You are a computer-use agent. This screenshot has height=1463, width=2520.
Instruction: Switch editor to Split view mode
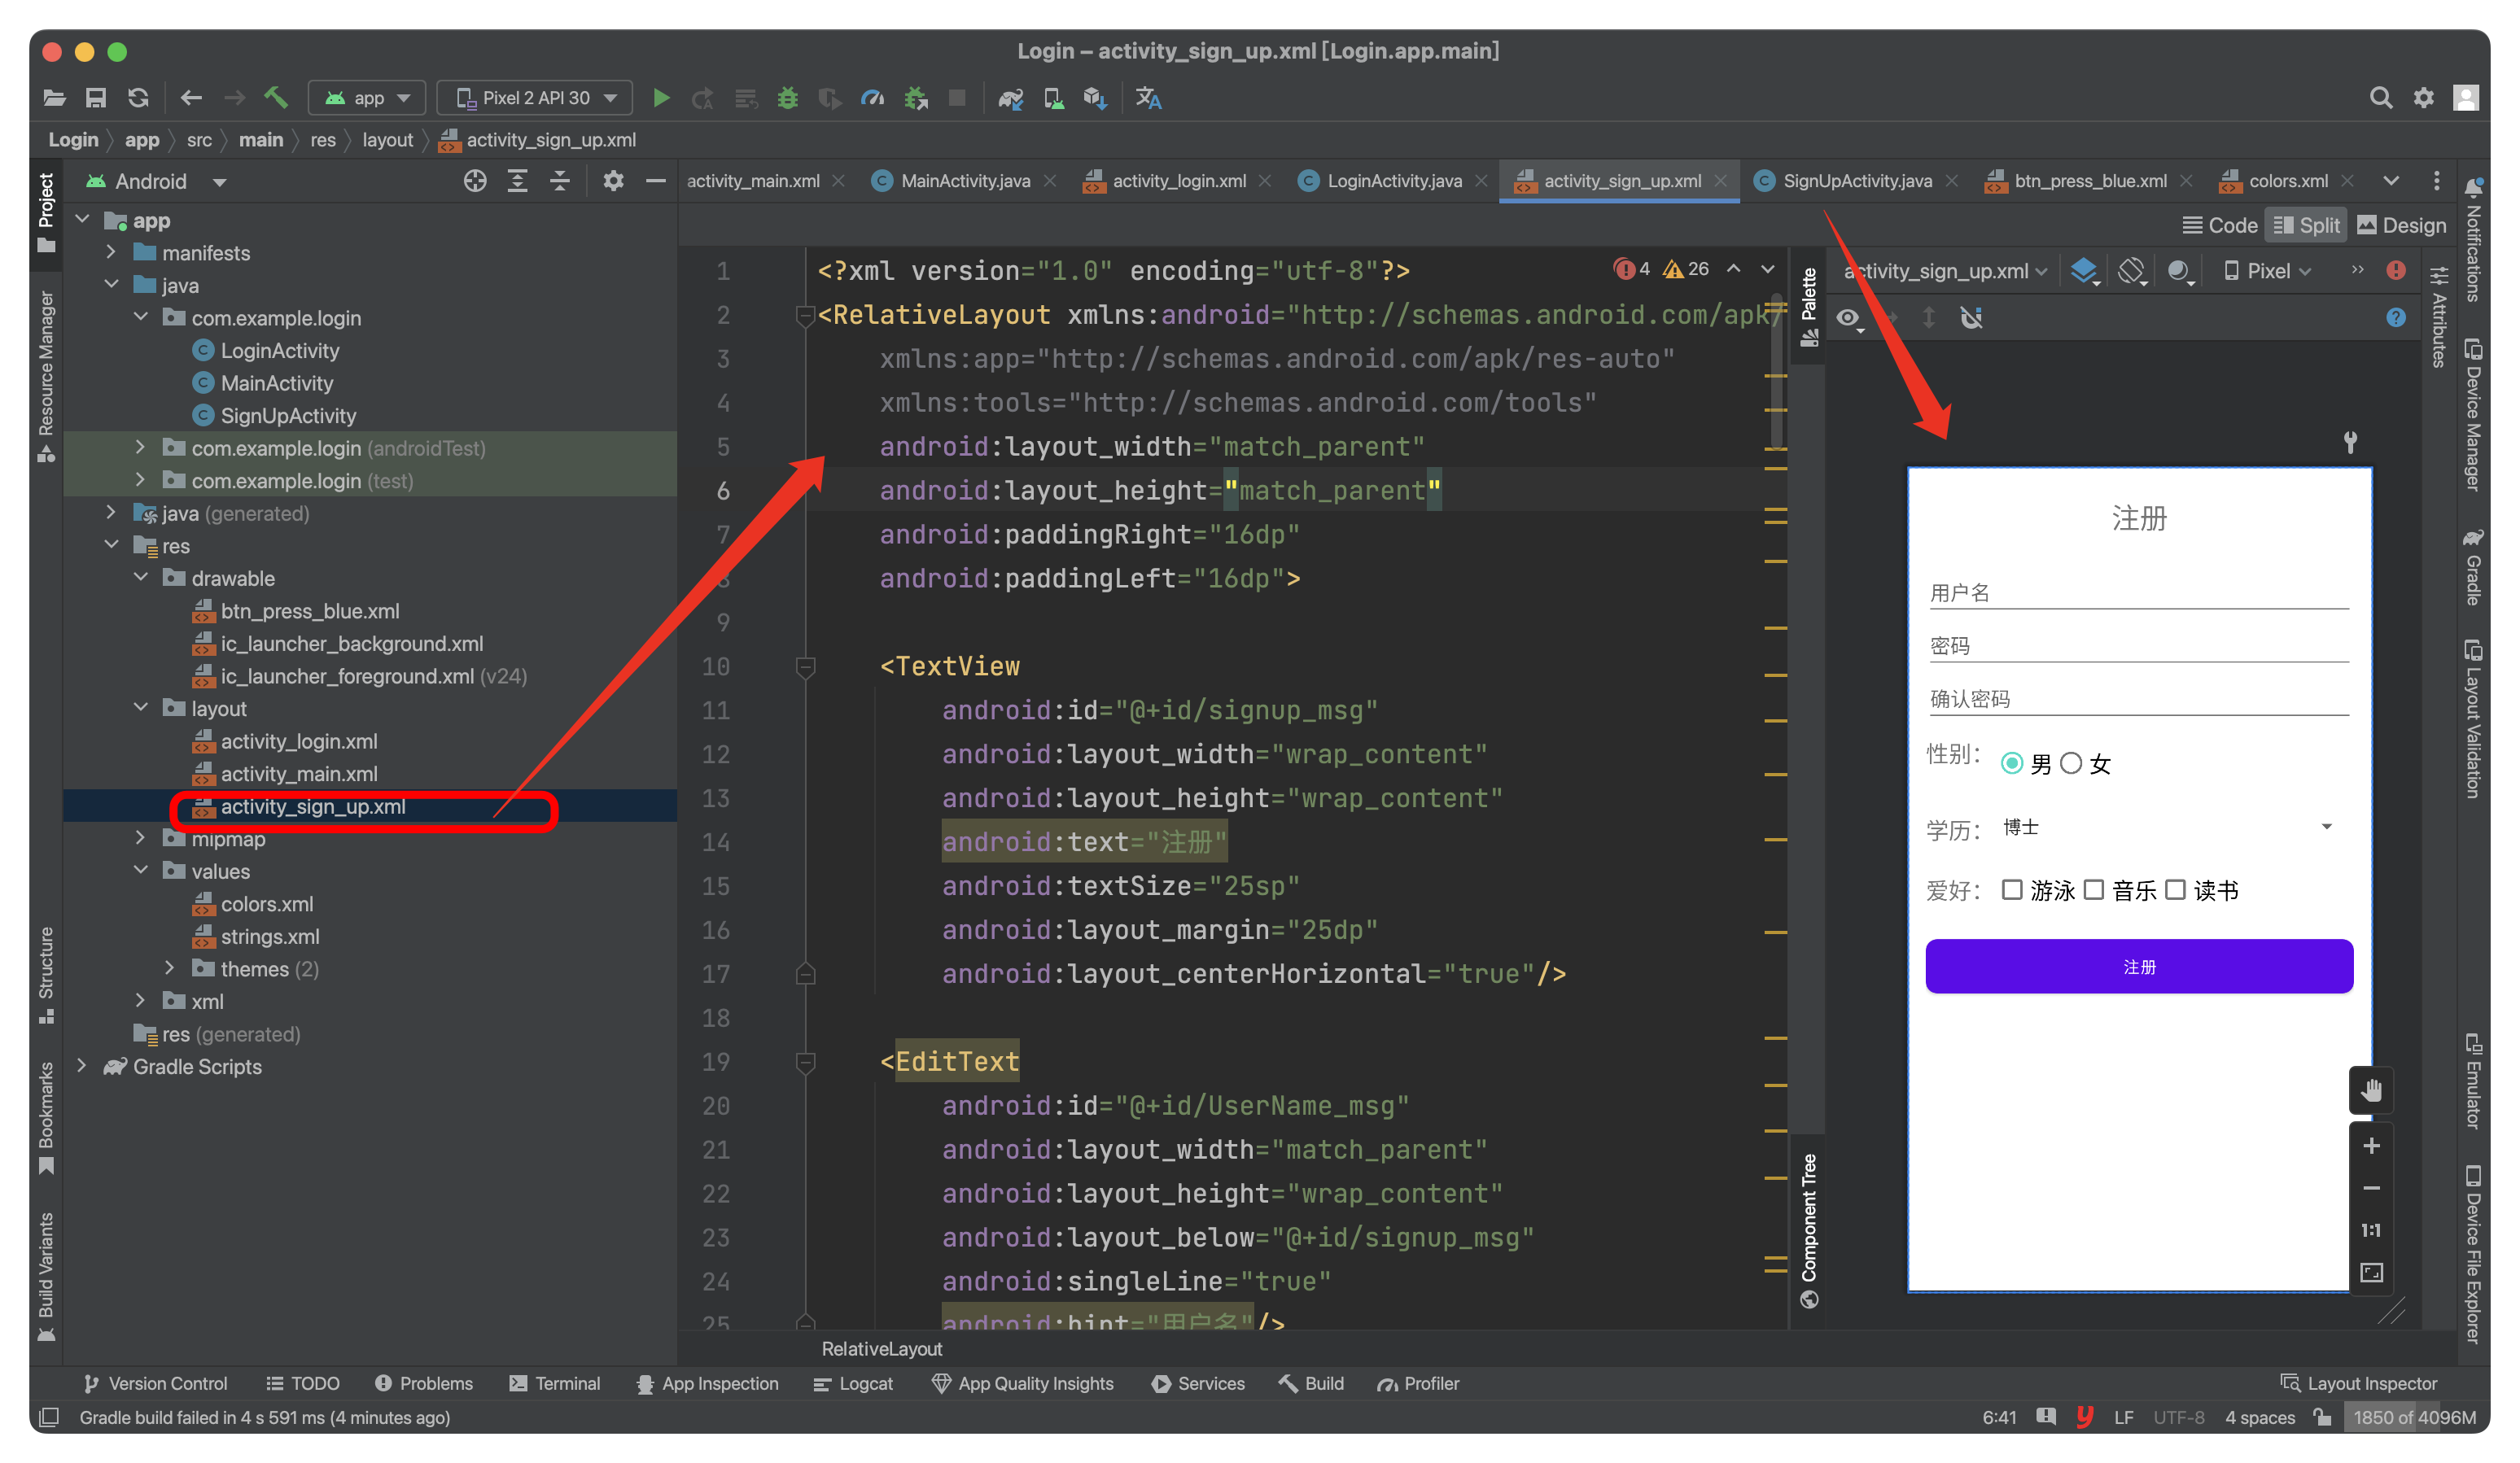coord(2306,225)
